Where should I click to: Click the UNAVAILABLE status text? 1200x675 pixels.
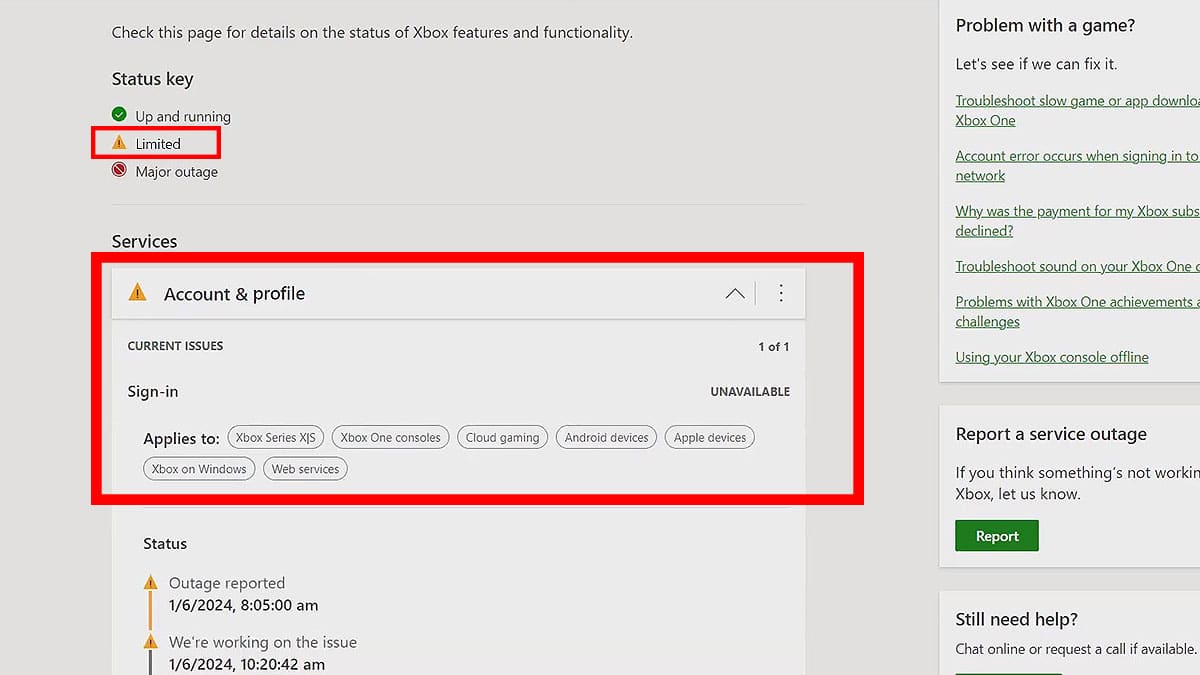point(750,392)
